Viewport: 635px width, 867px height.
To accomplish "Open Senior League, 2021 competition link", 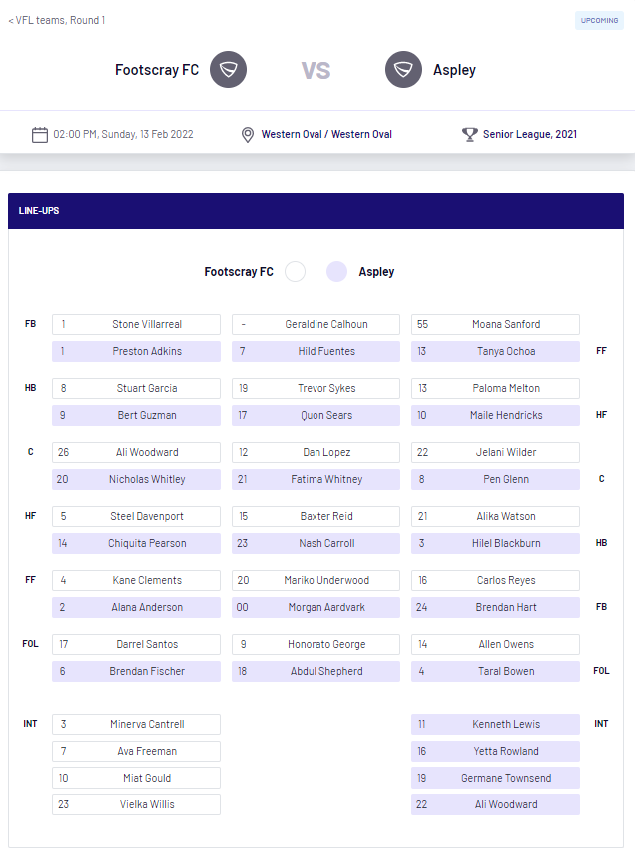I will tap(529, 134).
